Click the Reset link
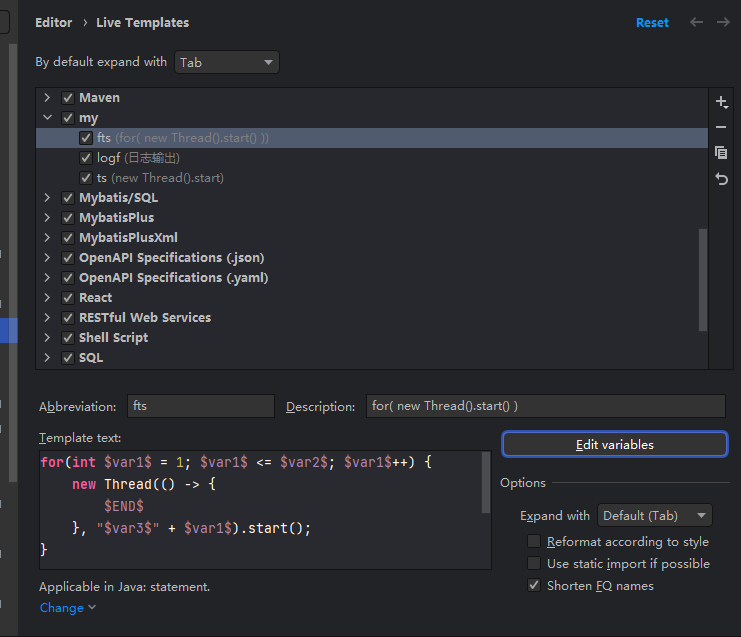The image size is (741, 637). click(652, 22)
